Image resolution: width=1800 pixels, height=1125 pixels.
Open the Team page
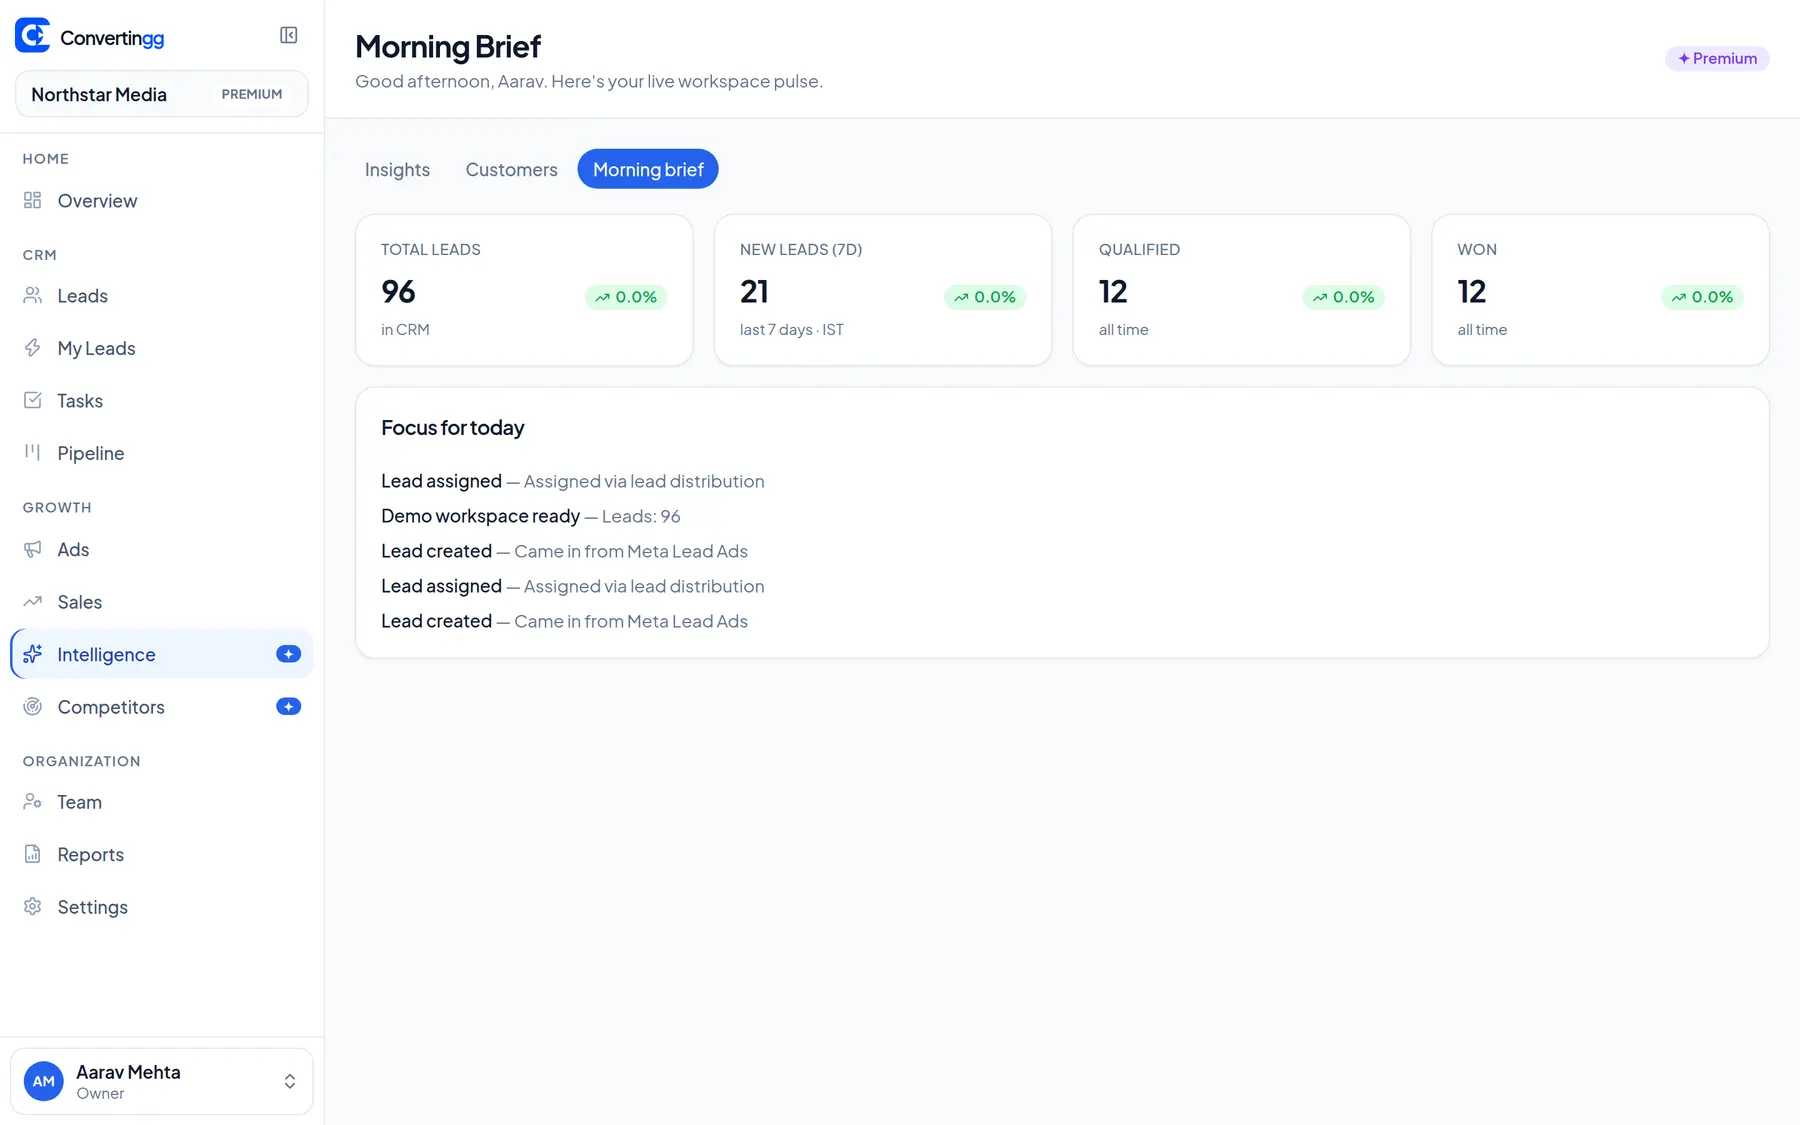click(x=162, y=801)
